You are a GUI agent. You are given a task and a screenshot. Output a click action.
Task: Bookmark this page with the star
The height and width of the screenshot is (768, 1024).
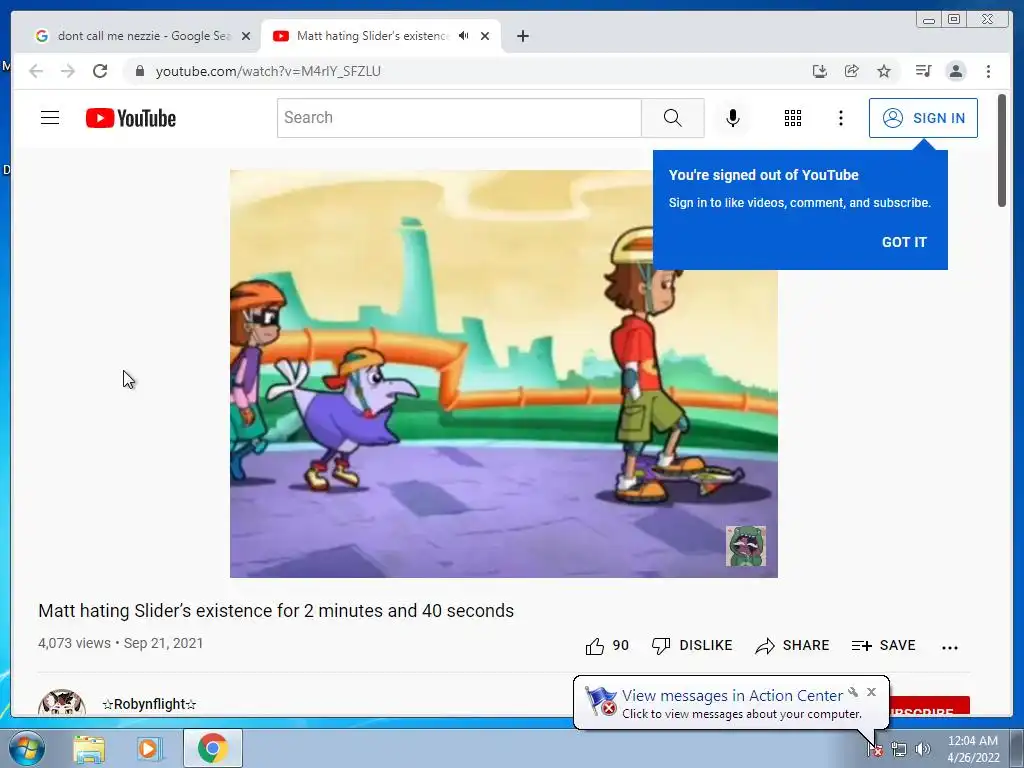pyautogui.click(x=884, y=71)
